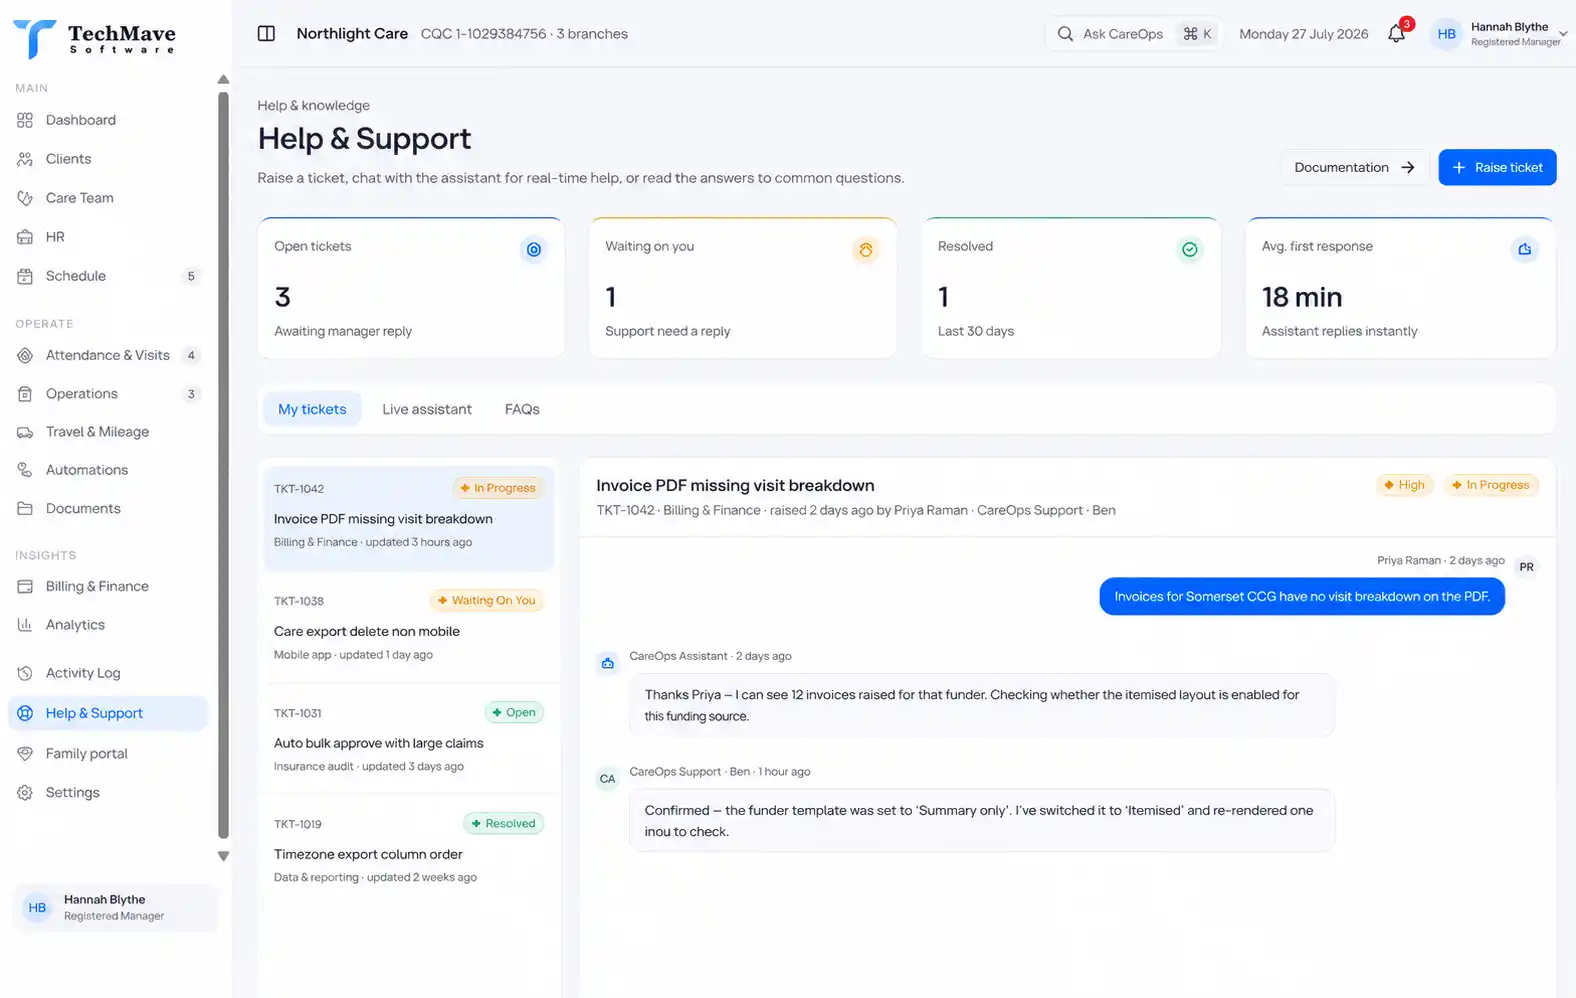Viewport: 1576px width, 998px height.
Task: Click the Billing & Finance icon
Action: (x=25, y=587)
